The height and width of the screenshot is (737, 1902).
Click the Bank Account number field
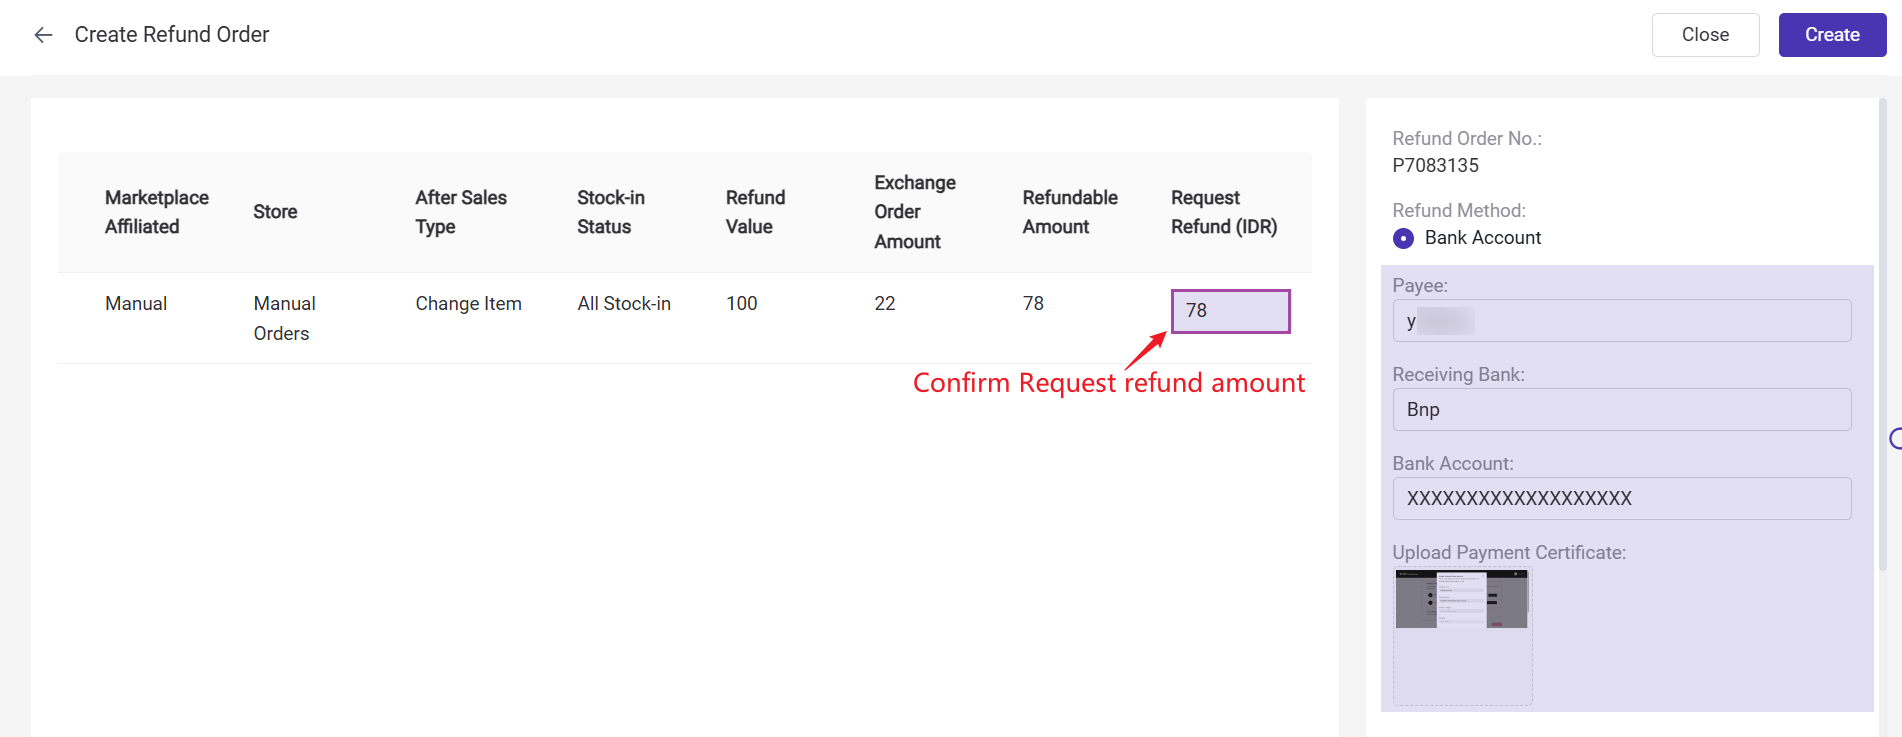tap(1620, 499)
